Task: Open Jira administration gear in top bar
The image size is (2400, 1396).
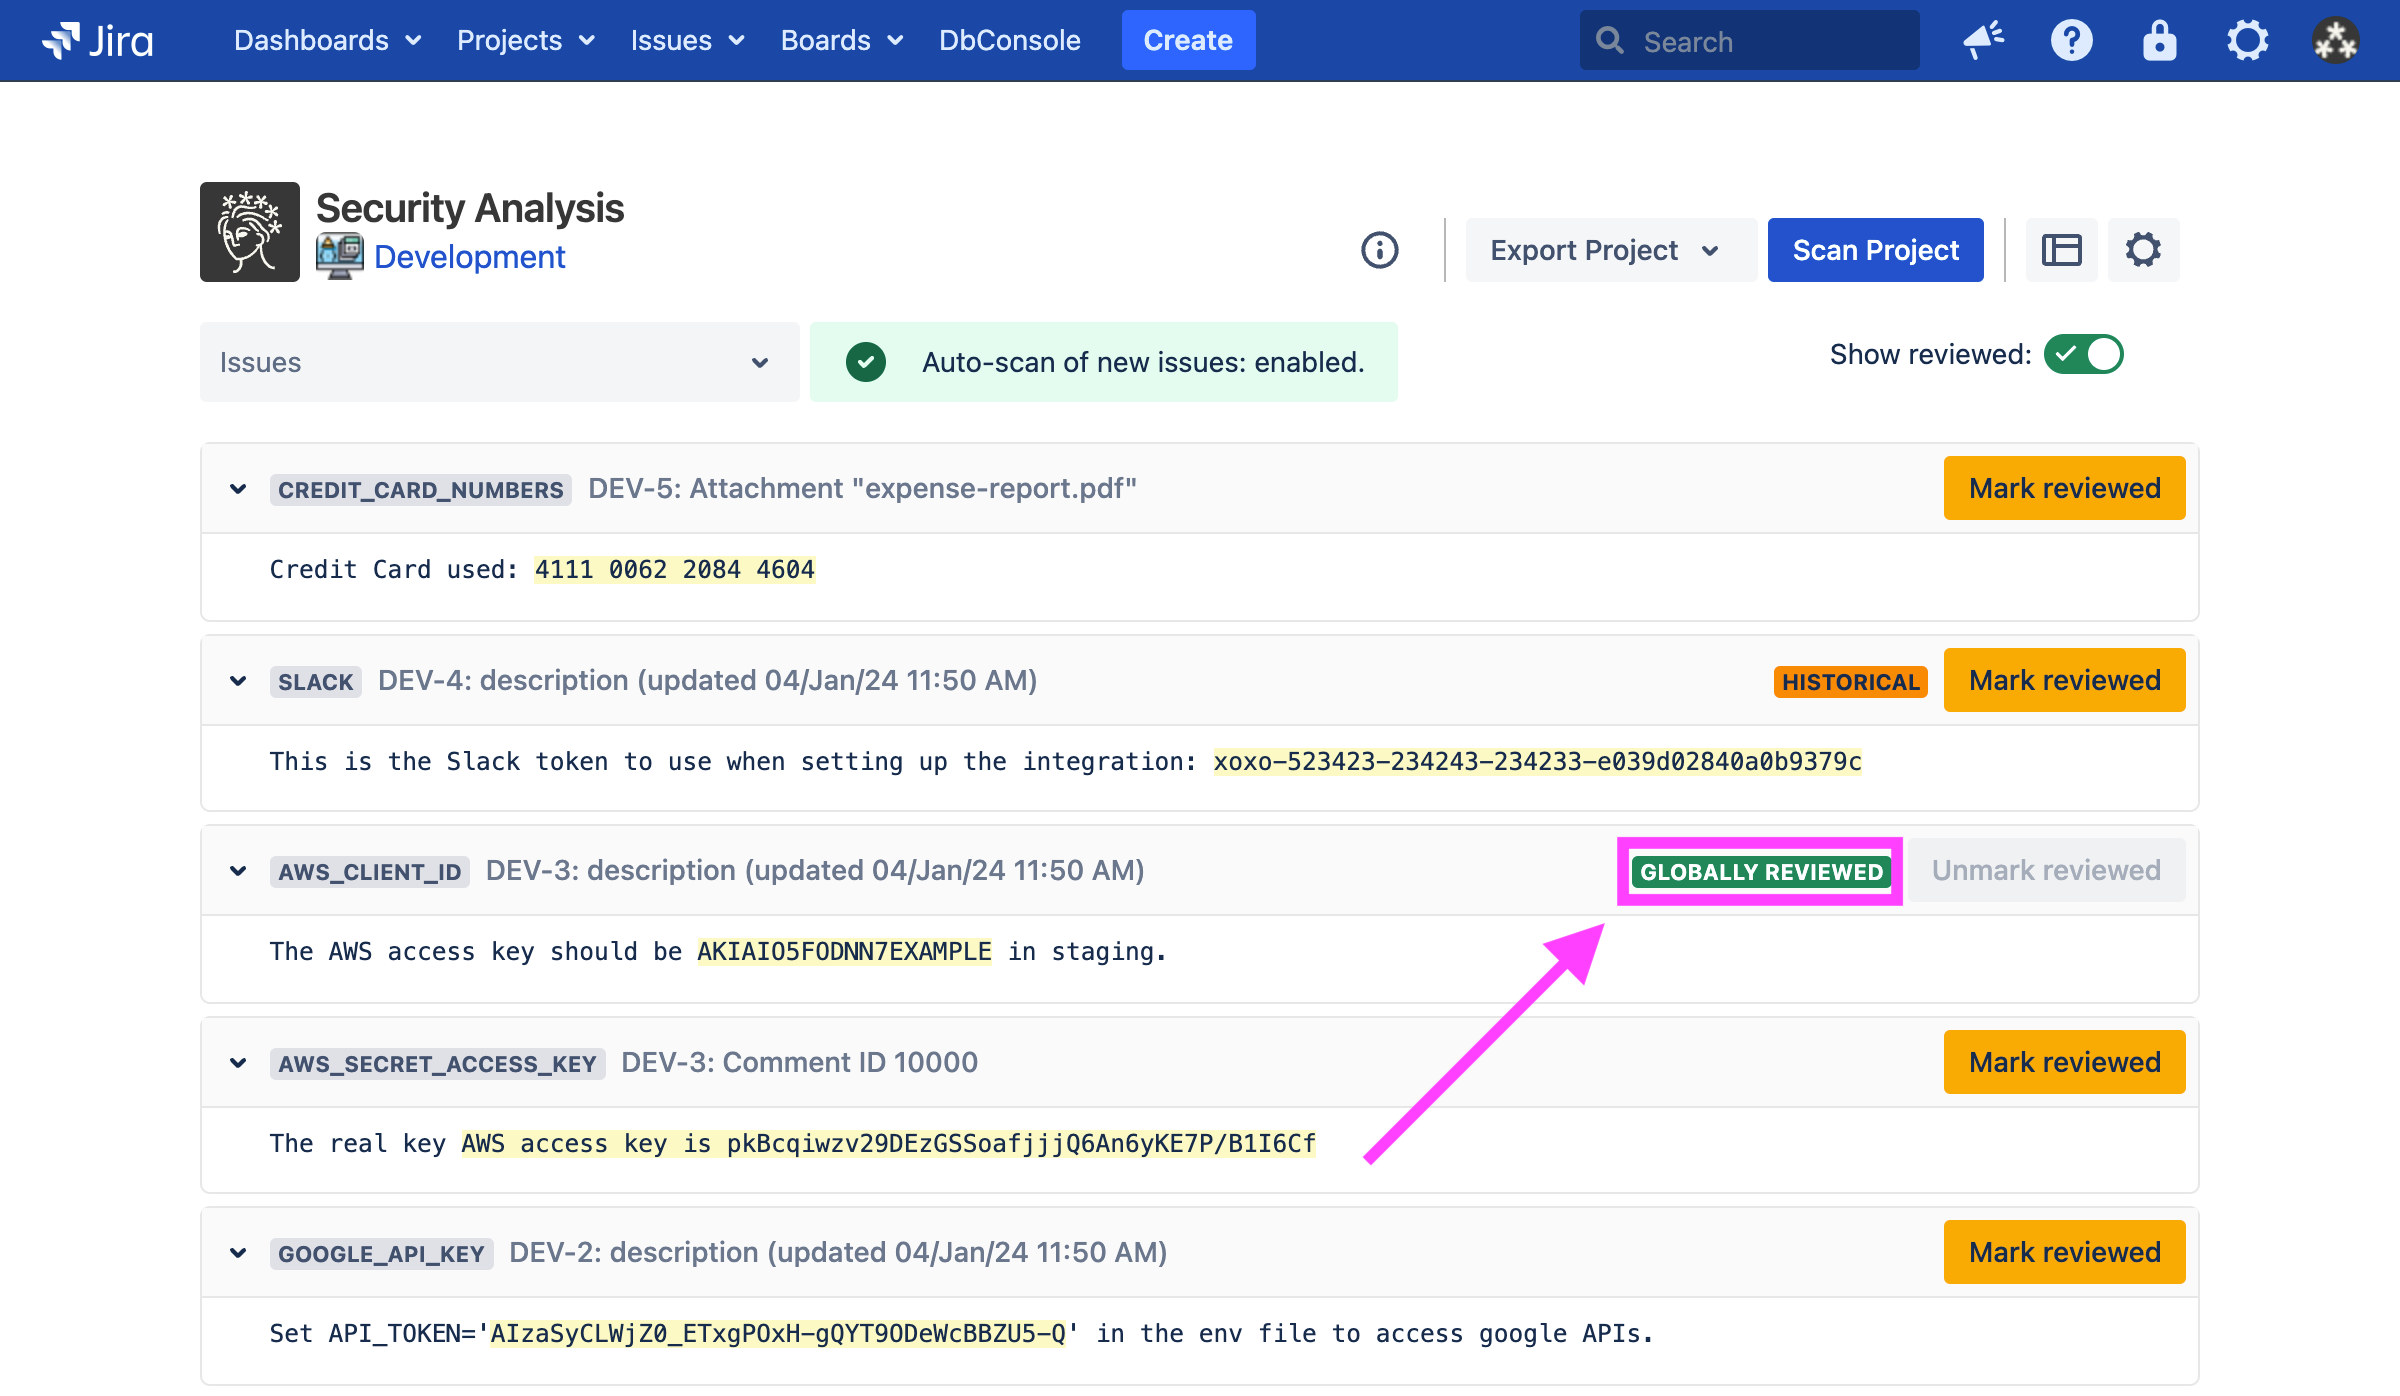Action: pos(2247,40)
